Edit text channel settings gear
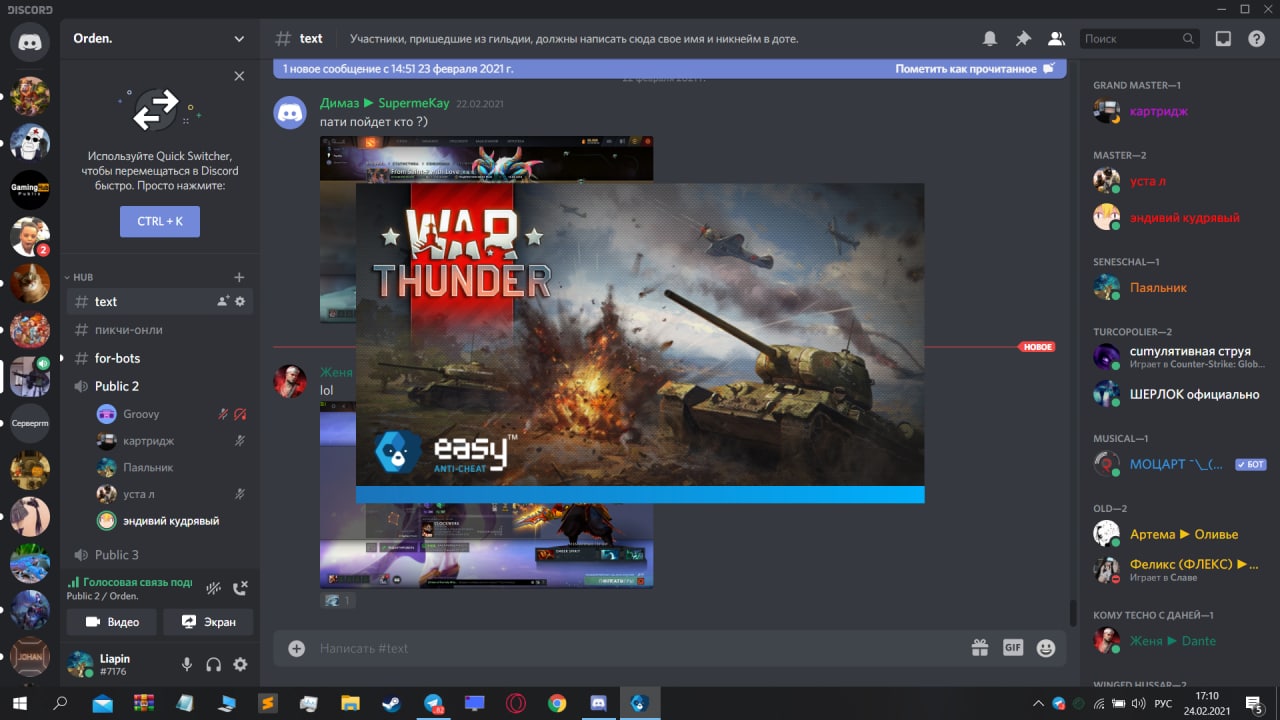 tap(240, 301)
